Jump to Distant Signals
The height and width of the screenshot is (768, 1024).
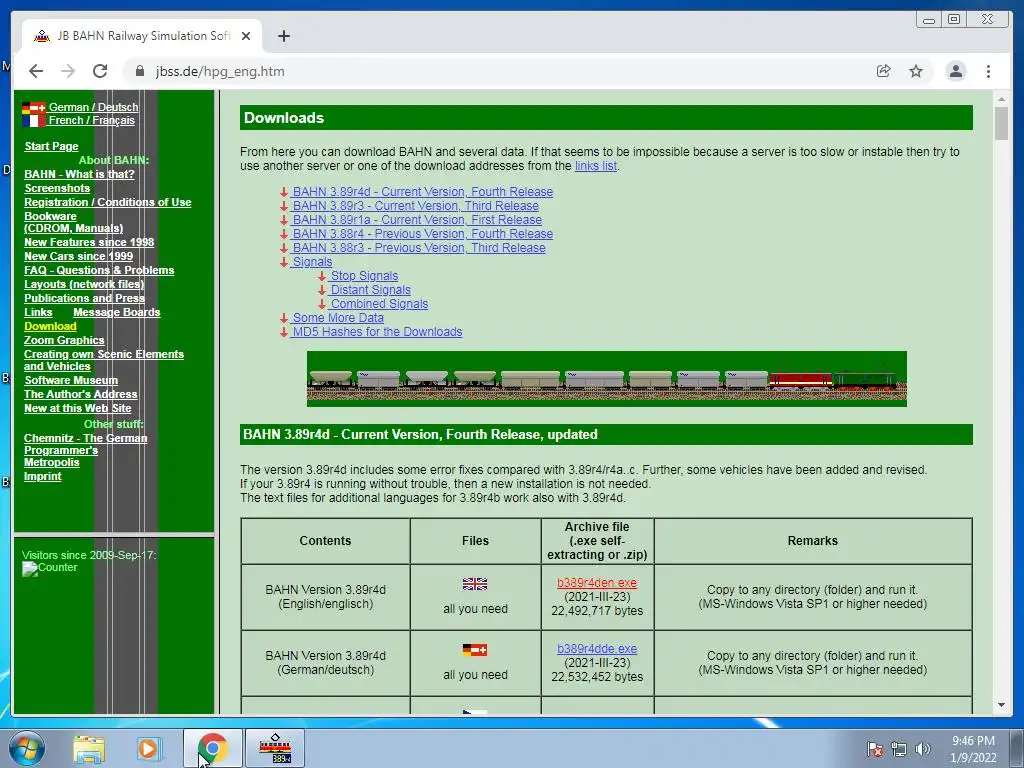(x=370, y=290)
